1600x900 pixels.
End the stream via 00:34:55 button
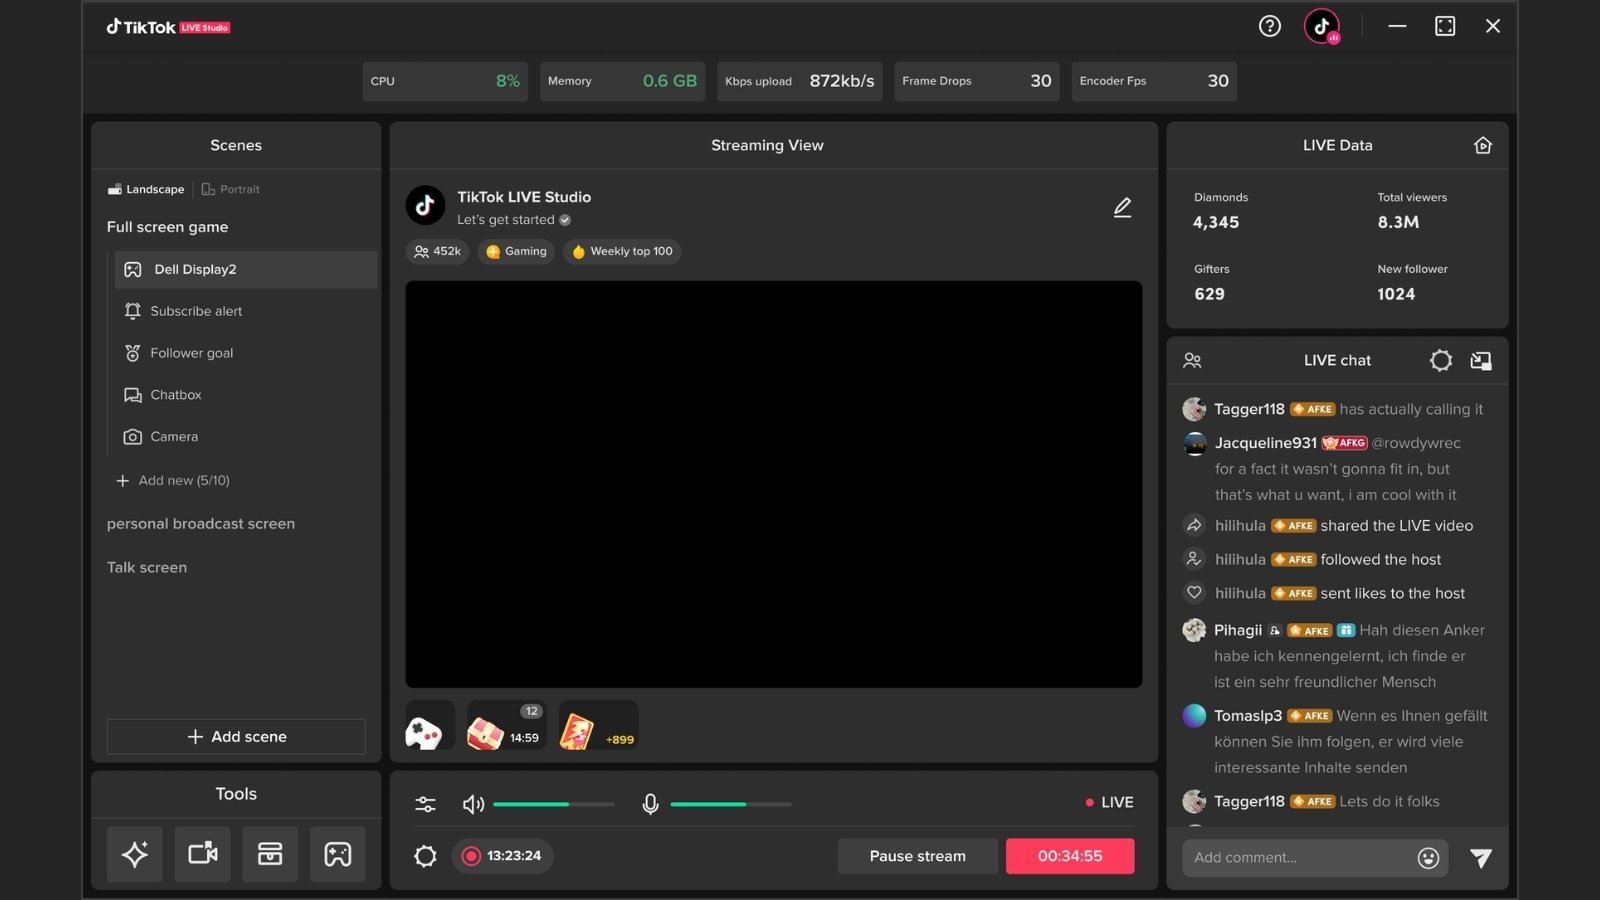(1070, 856)
